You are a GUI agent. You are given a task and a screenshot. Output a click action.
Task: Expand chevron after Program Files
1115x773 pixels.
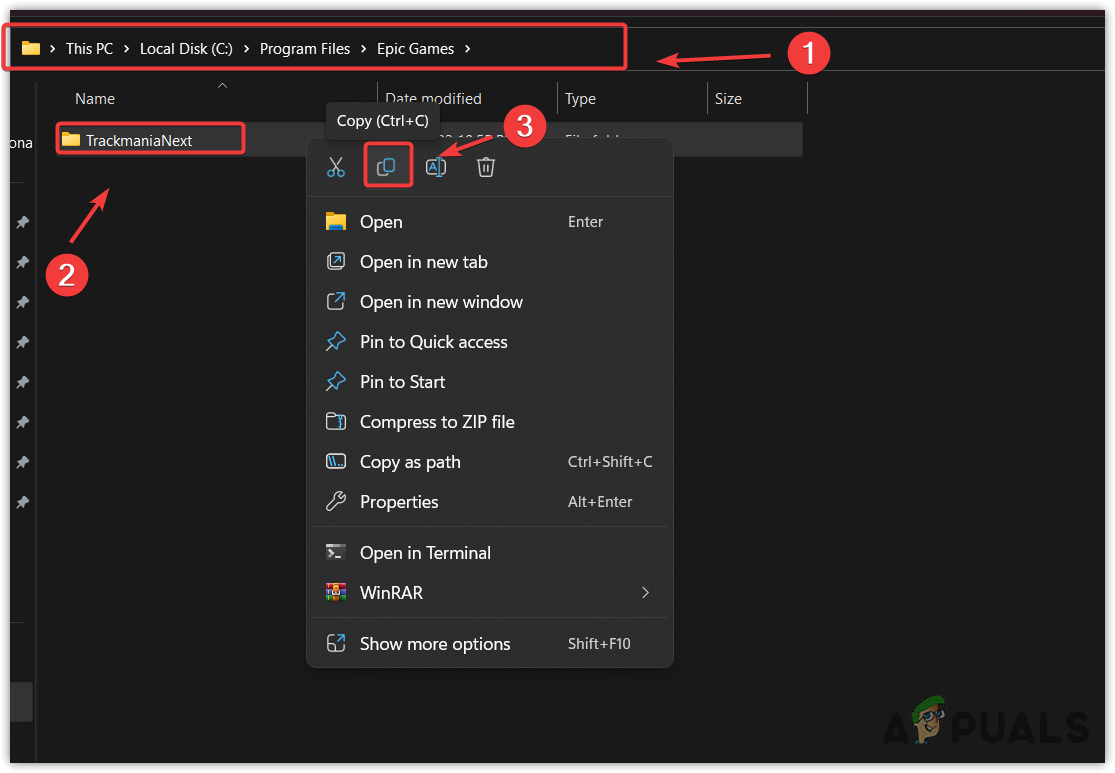(363, 49)
